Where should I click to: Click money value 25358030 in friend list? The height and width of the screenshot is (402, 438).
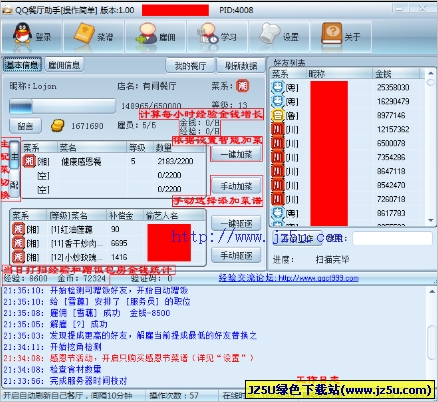(x=393, y=87)
